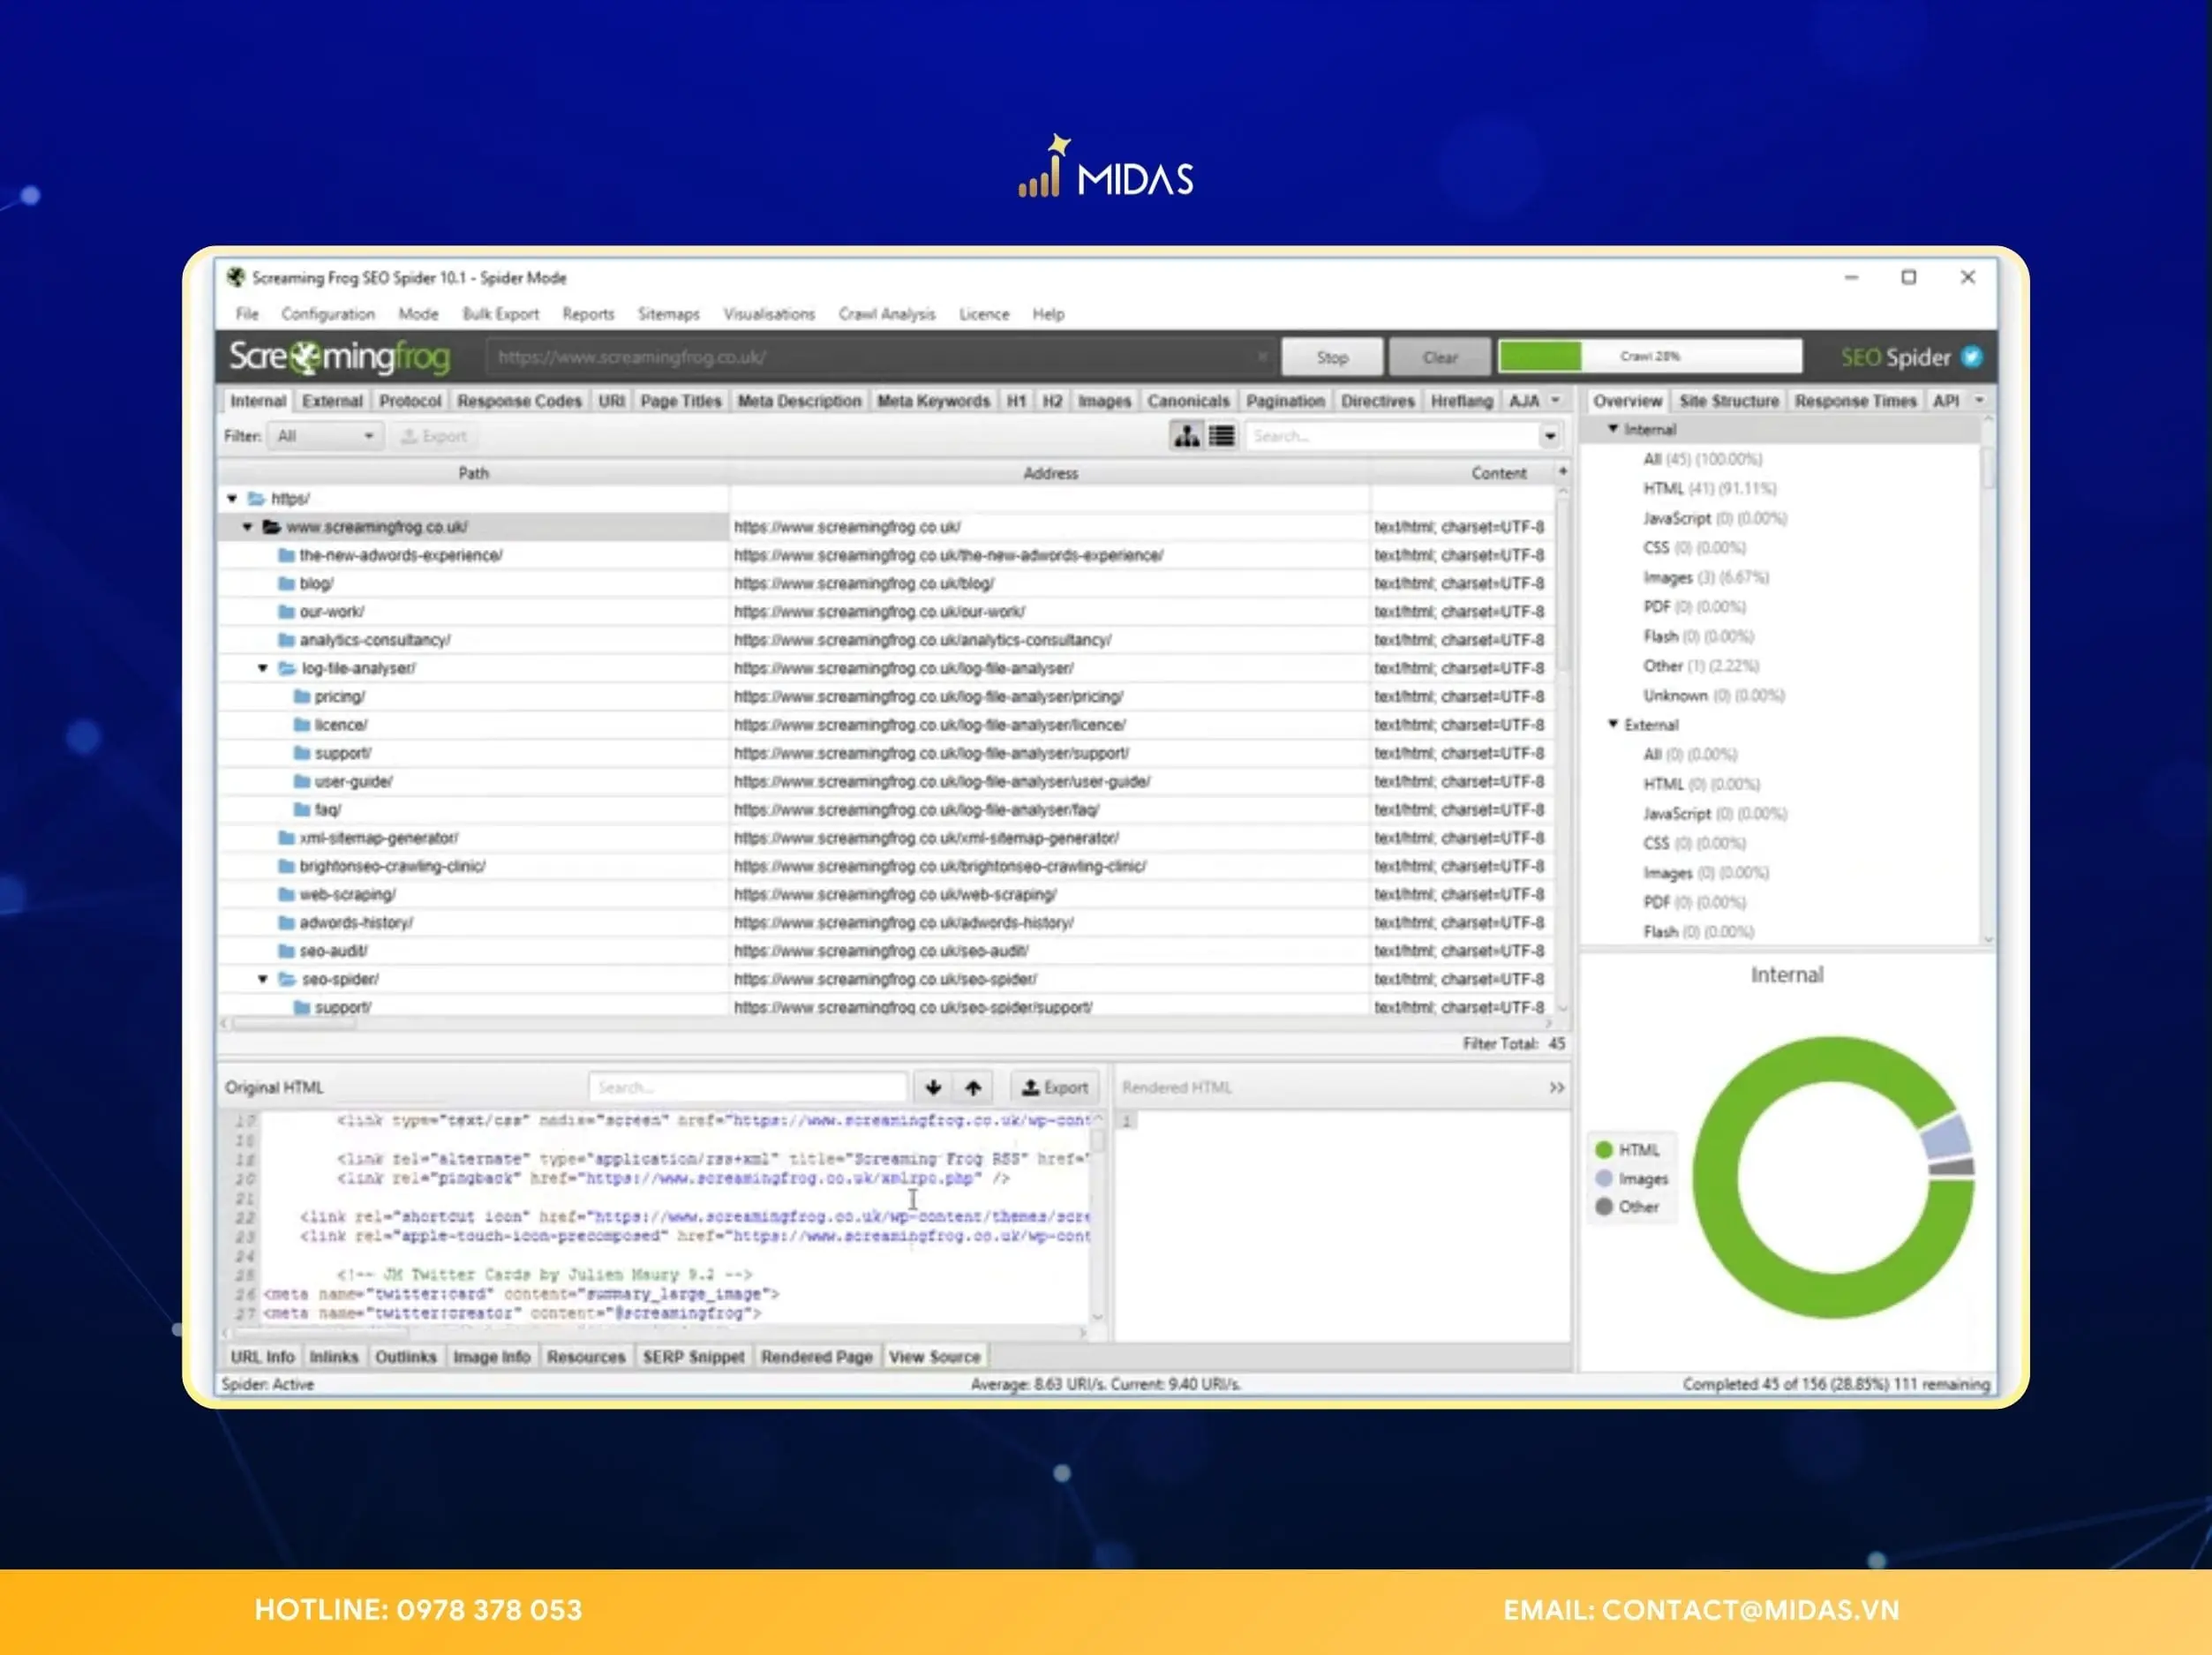
Task: Click the Original HTML search field
Action: (x=747, y=1087)
